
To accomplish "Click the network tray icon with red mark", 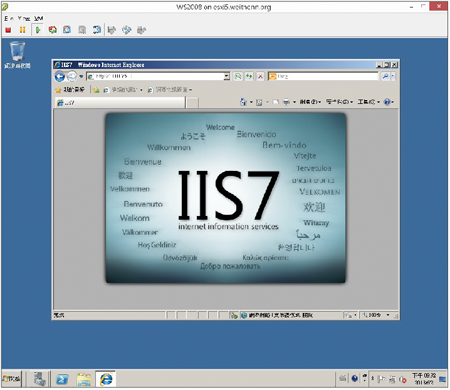I will click(x=403, y=379).
